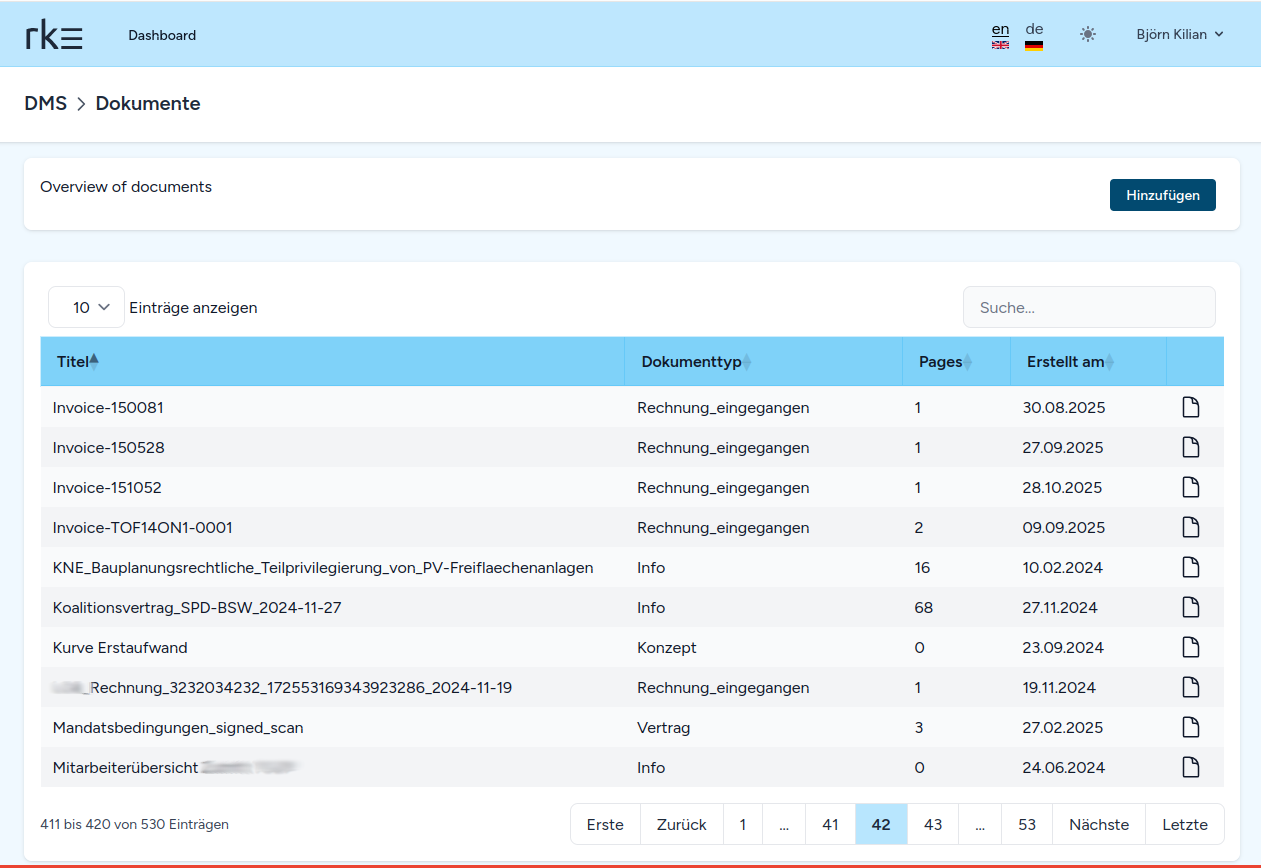Click DMS breadcrumb link

point(45,104)
